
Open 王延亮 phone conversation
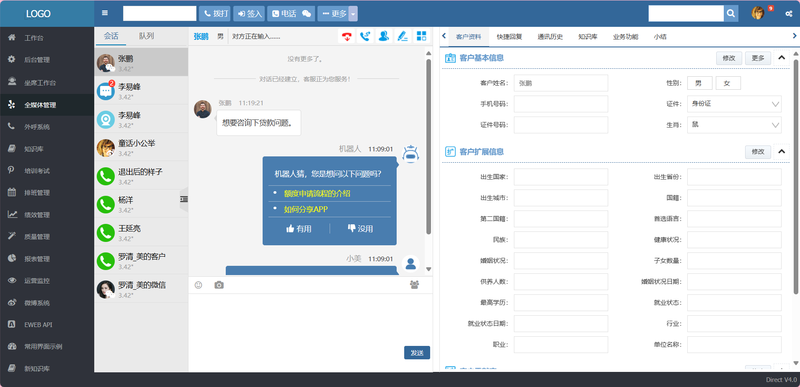tap(141, 233)
